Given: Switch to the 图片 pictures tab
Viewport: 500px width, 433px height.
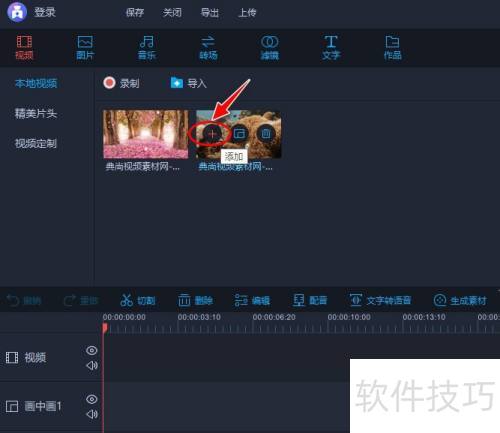Looking at the screenshot, I should 85,47.
